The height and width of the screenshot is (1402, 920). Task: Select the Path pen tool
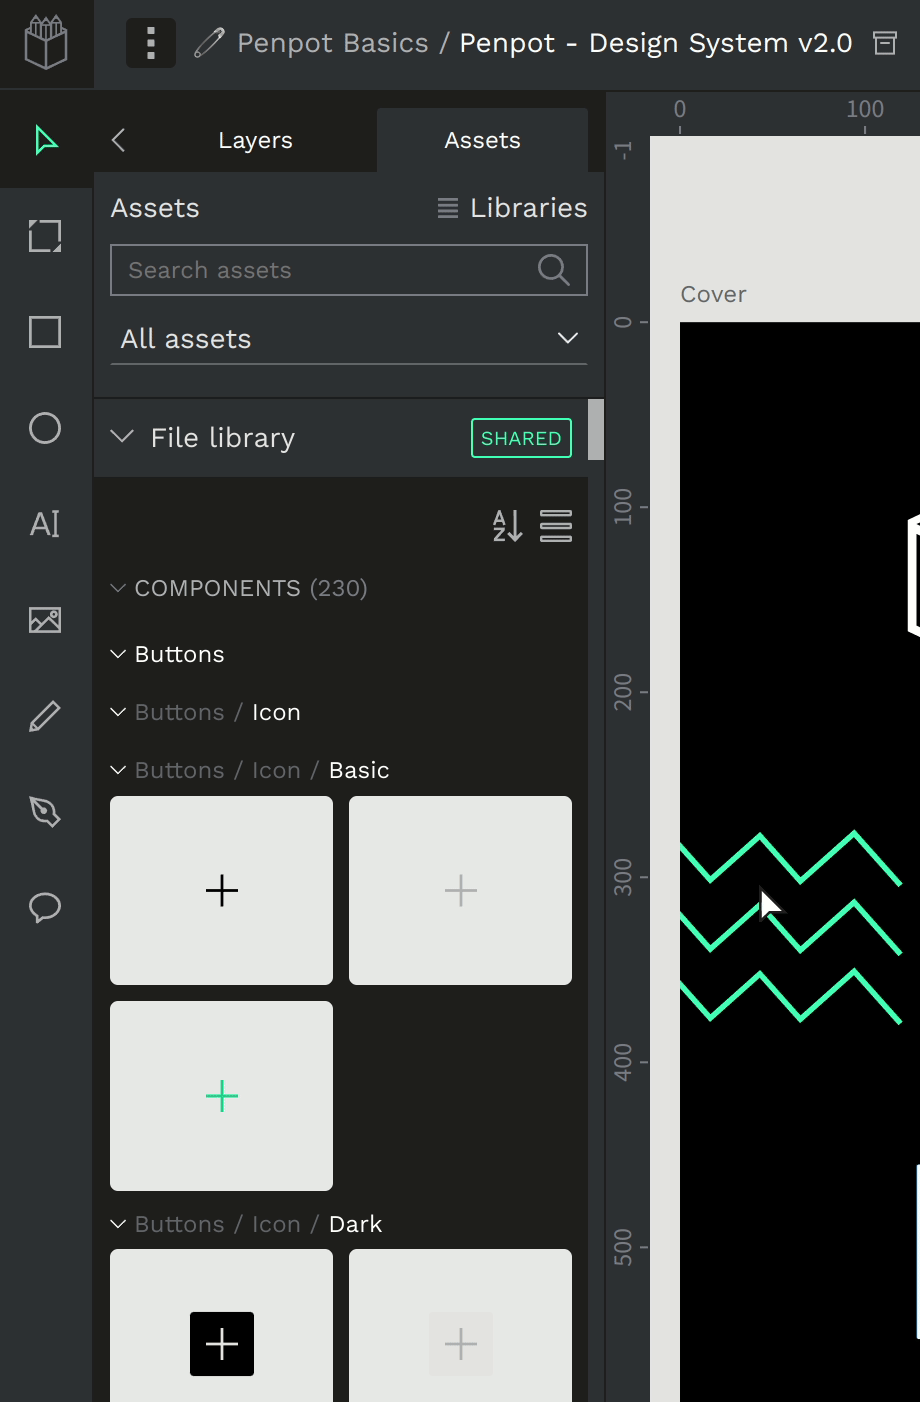click(45, 811)
